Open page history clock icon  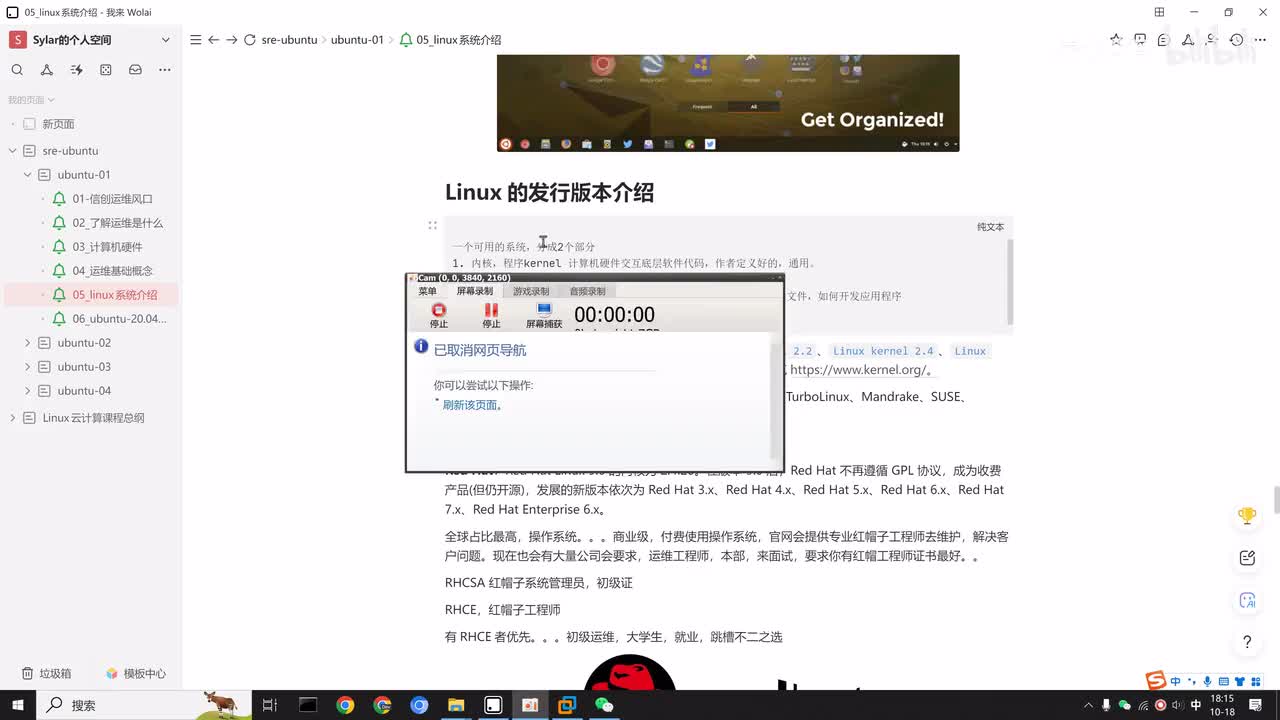[x=1236, y=40]
